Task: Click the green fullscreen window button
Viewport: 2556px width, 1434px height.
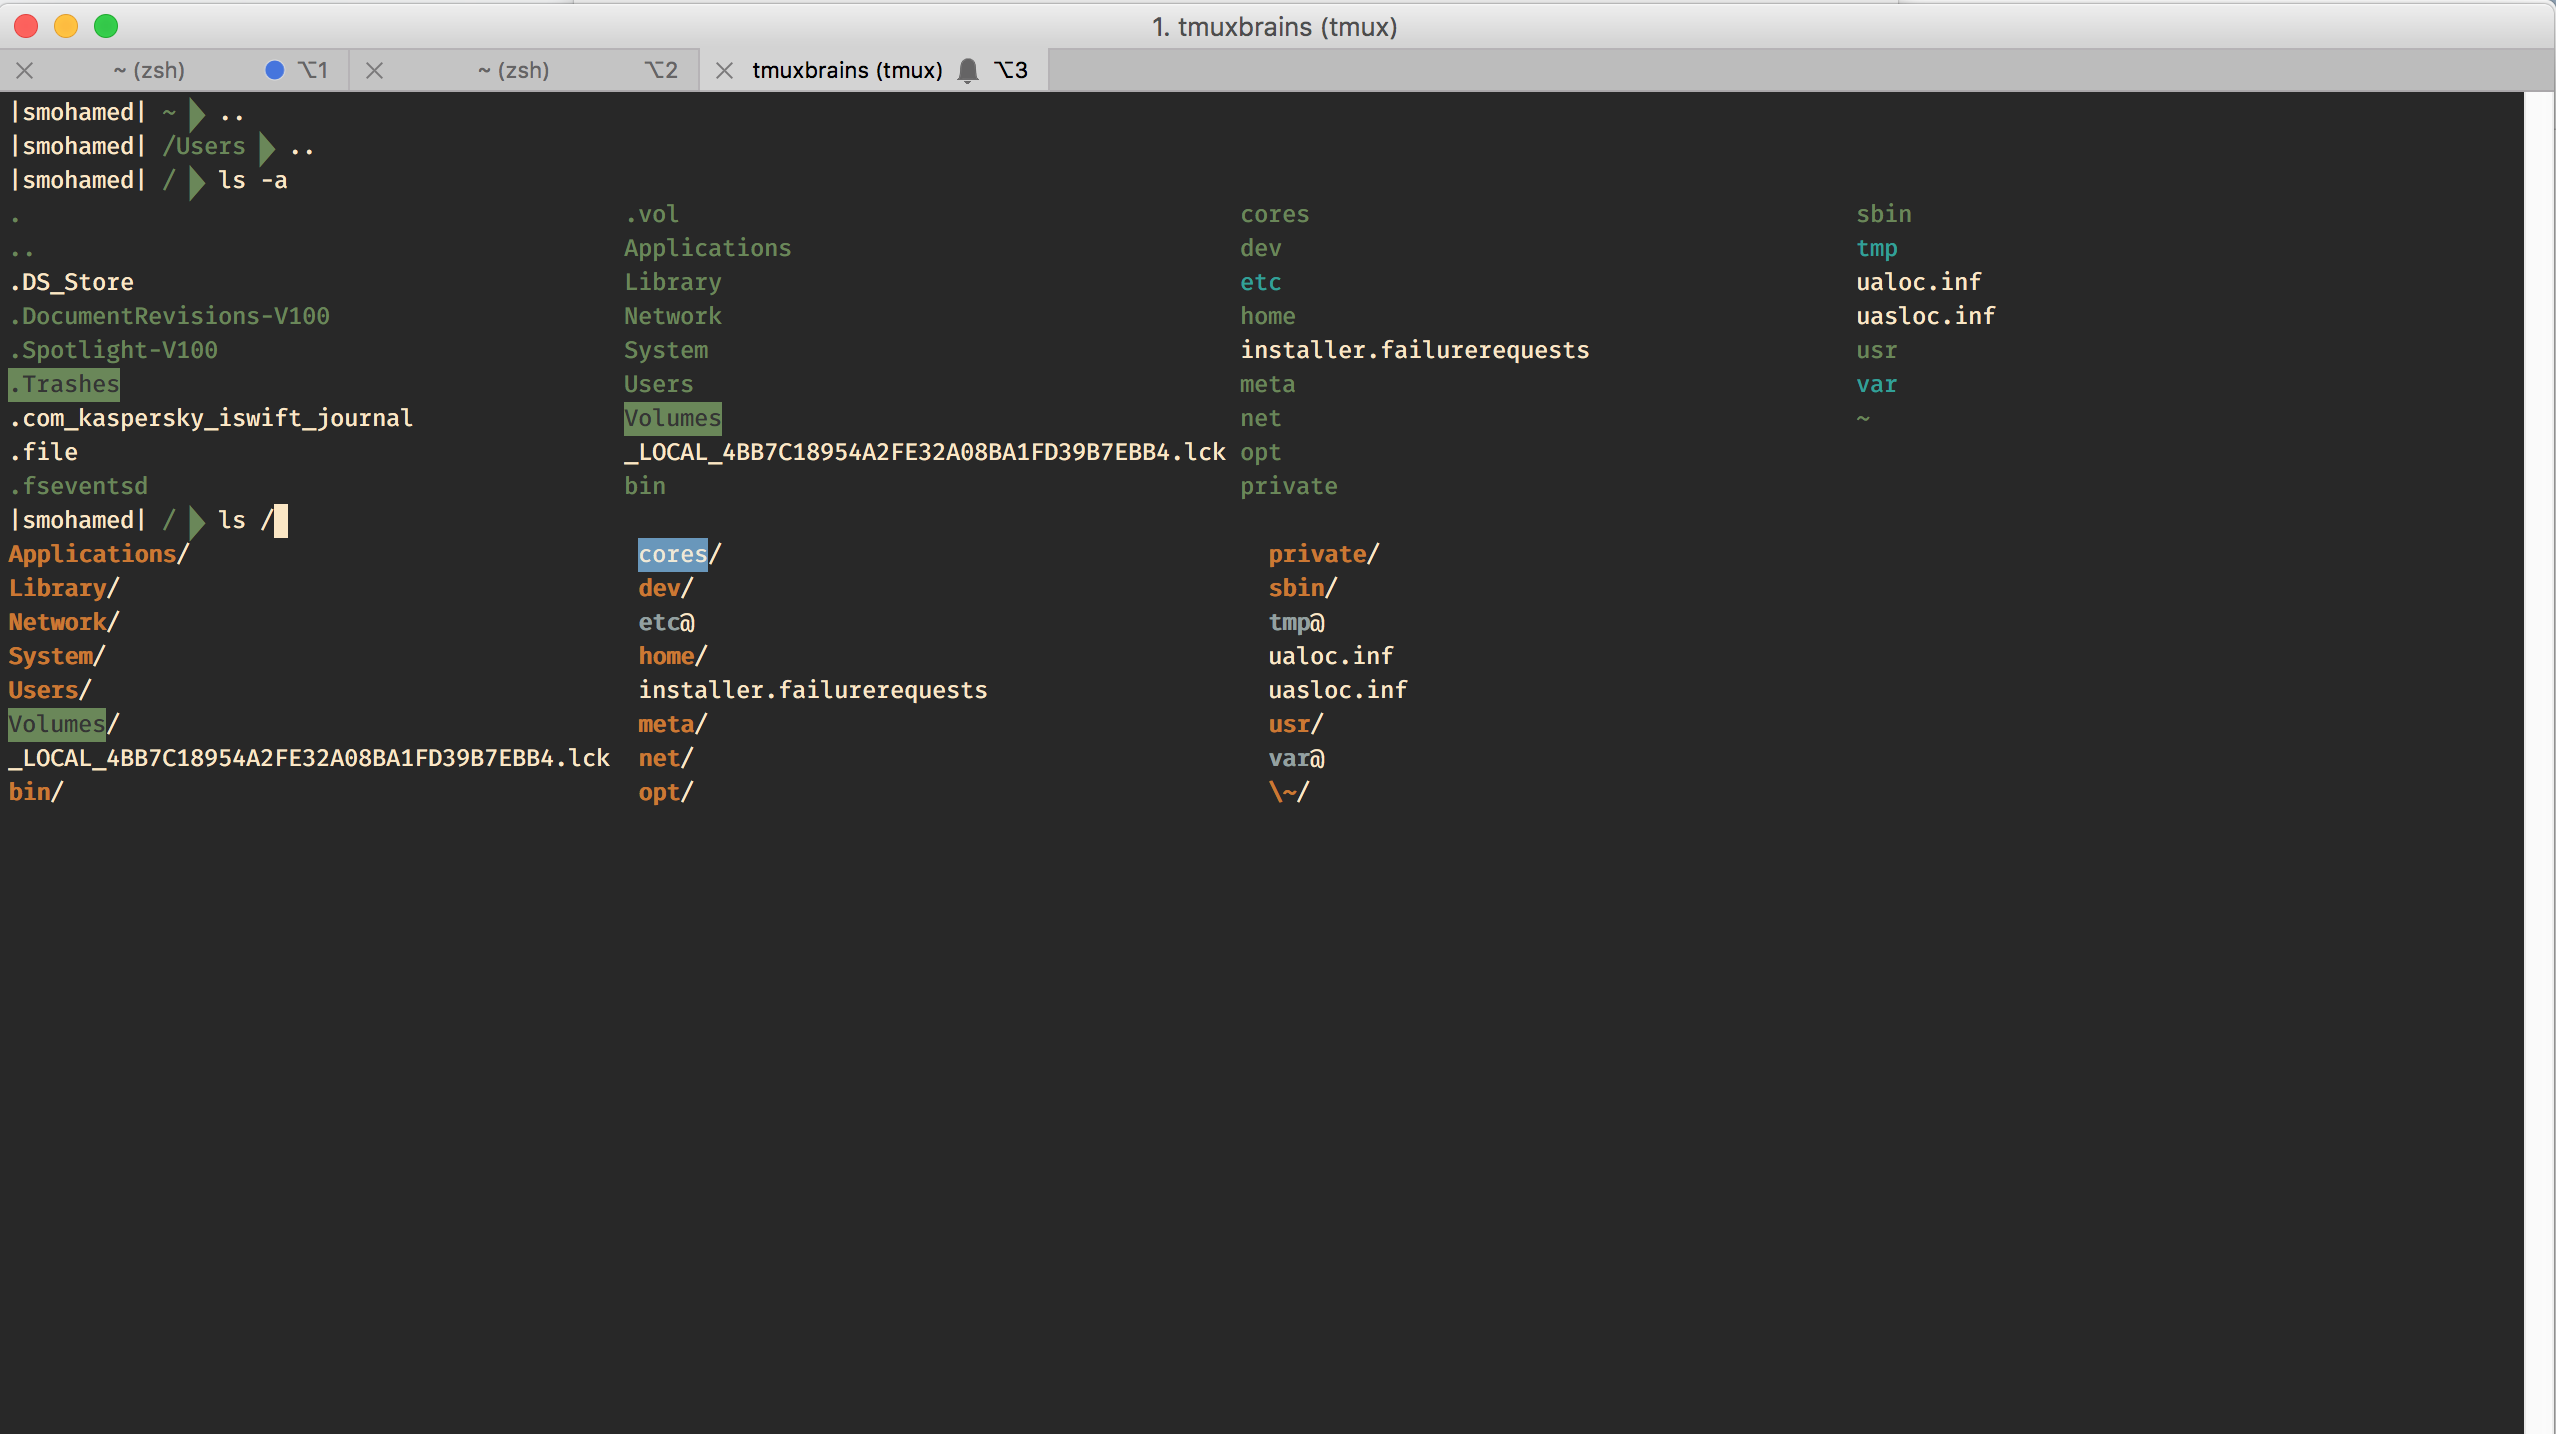Action: (106, 26)
